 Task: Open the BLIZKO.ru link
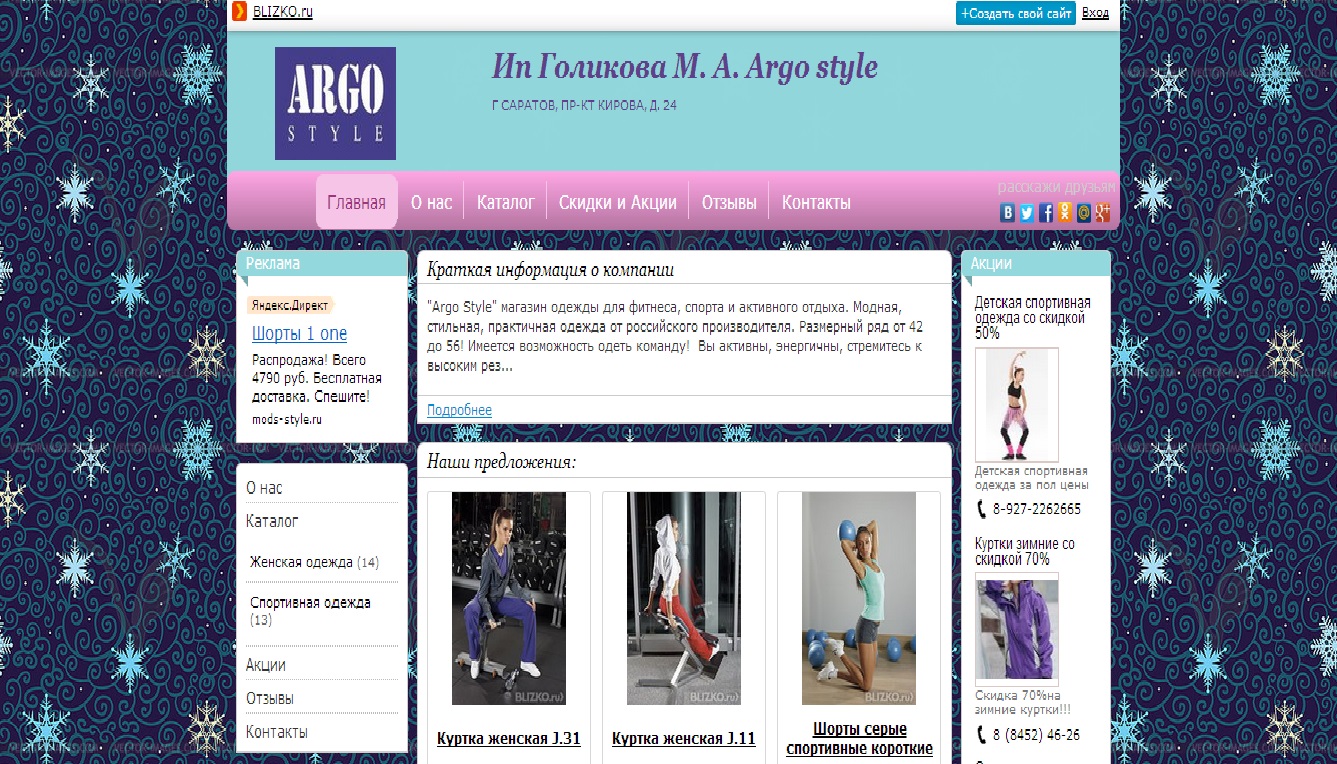pos(283,12)
